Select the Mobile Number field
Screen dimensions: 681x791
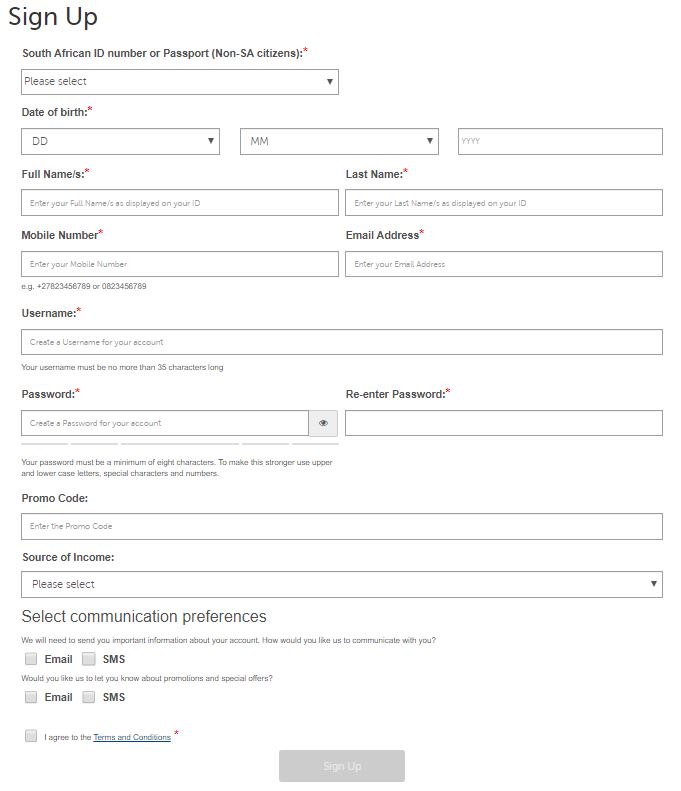(x=180, y=264)
